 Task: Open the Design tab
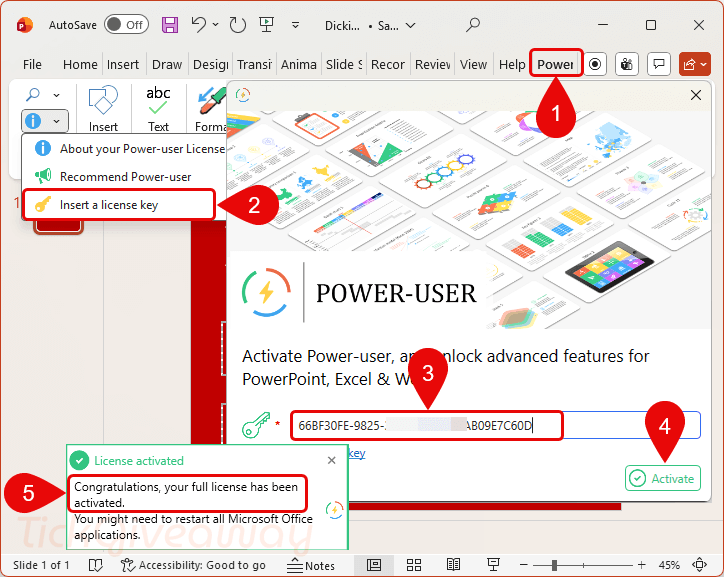tap(211, 65)
